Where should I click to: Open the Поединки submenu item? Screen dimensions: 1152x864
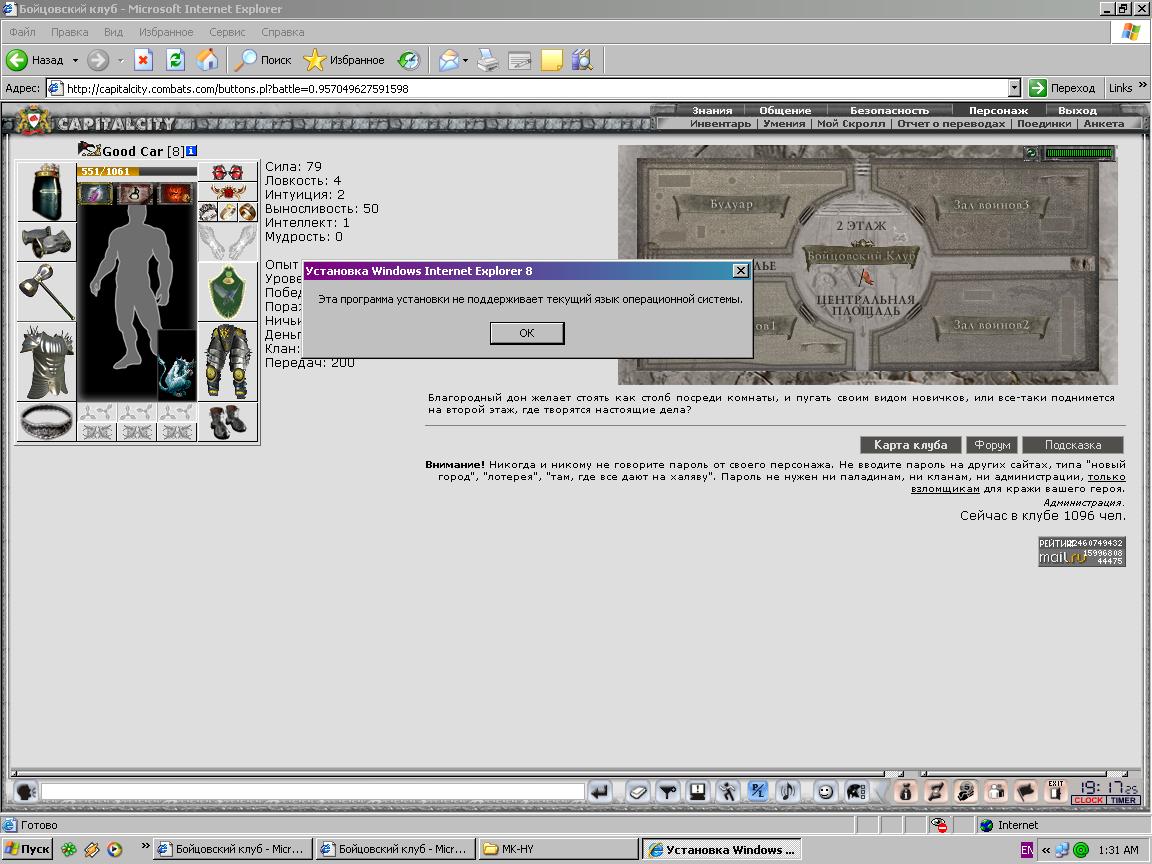click(x=1044, y=123)
